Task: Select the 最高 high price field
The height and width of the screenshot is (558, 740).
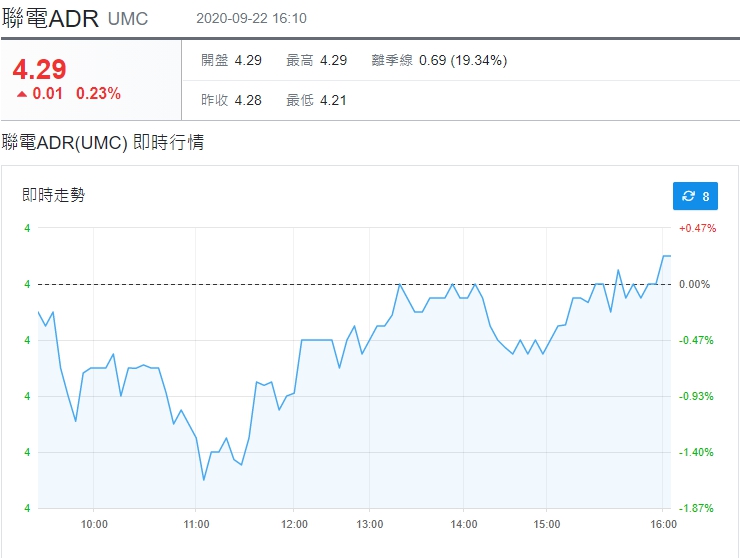Action: (316, 60)
